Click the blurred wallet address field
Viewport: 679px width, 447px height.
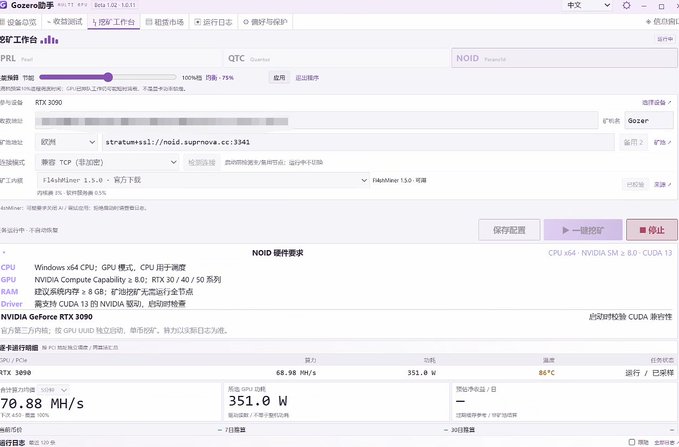(x=316, y=121)
